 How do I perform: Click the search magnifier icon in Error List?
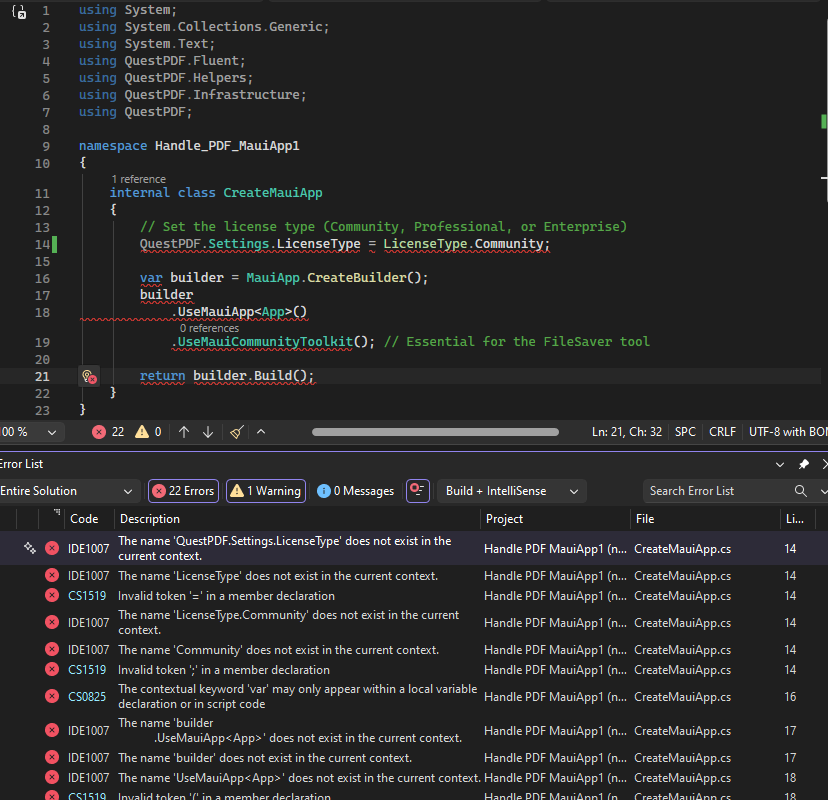coord(801,491)
